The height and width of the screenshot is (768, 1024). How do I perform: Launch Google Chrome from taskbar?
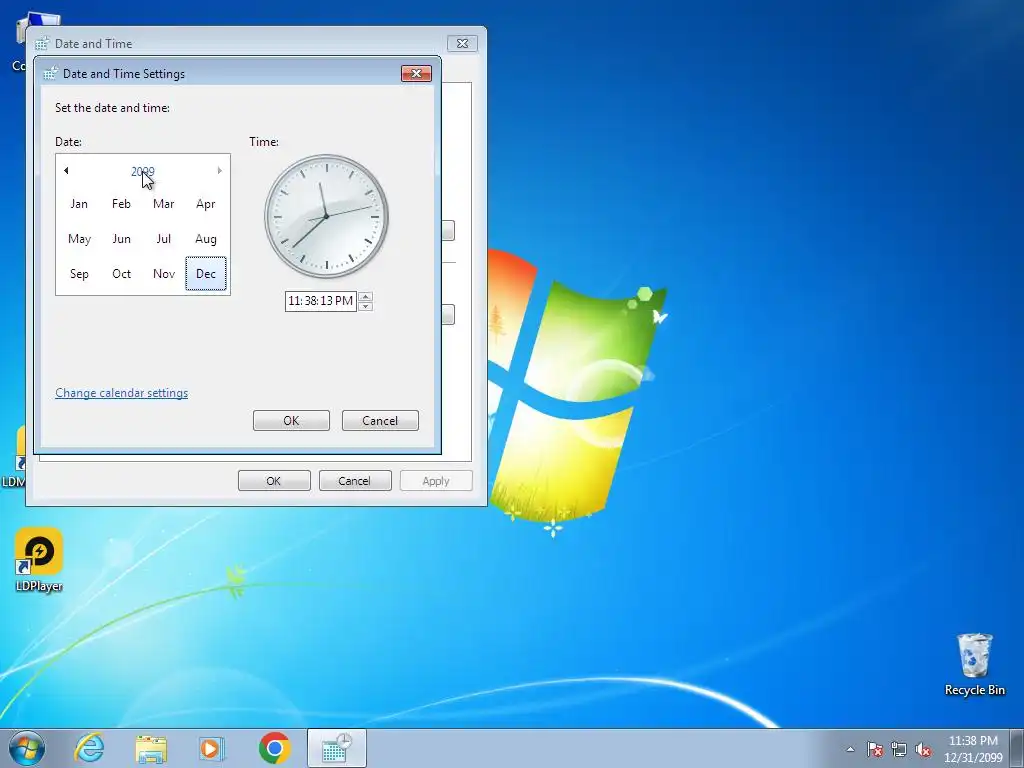coord(274,748)
